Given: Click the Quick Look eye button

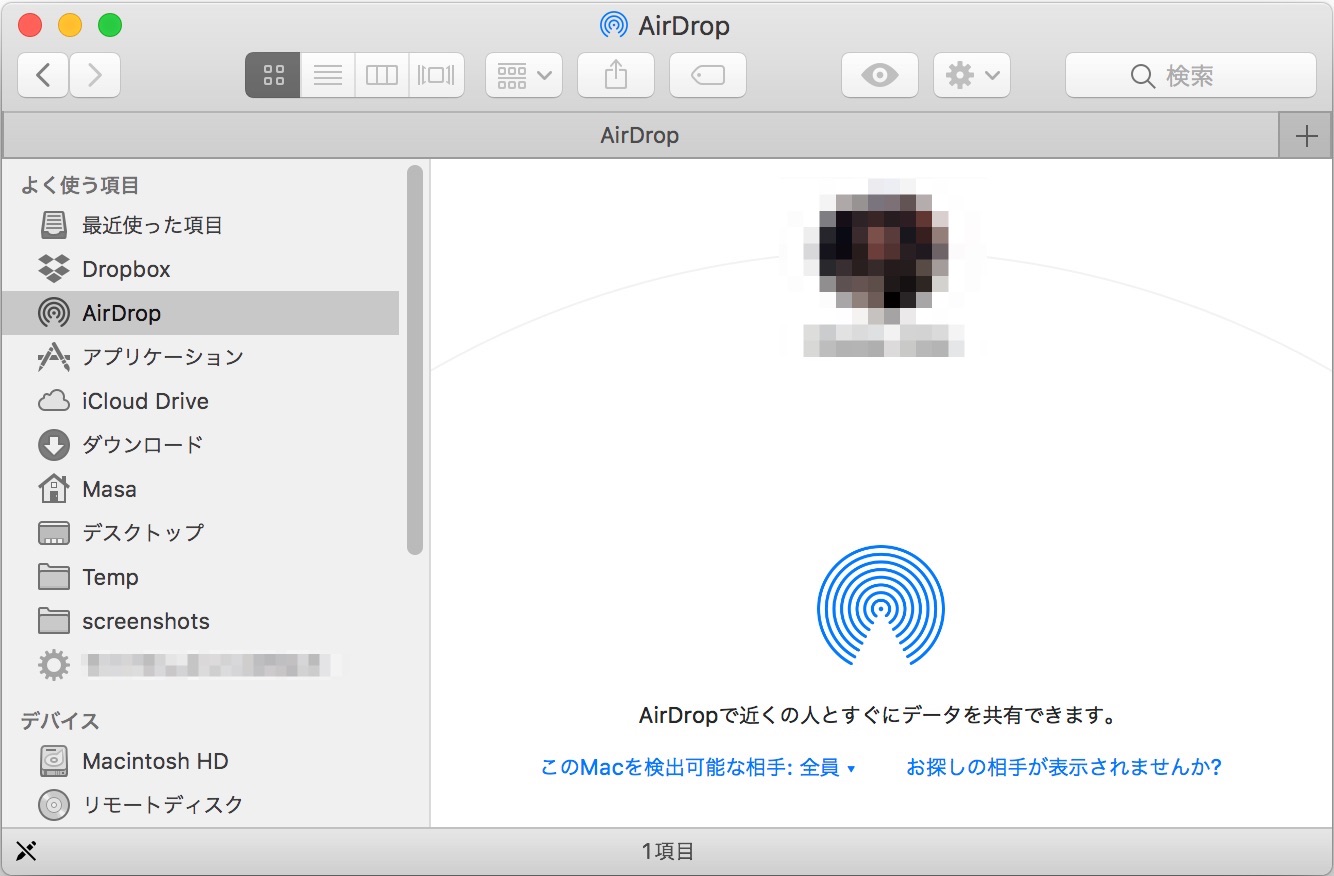Looking at the screenshot, I should point(880,75).
